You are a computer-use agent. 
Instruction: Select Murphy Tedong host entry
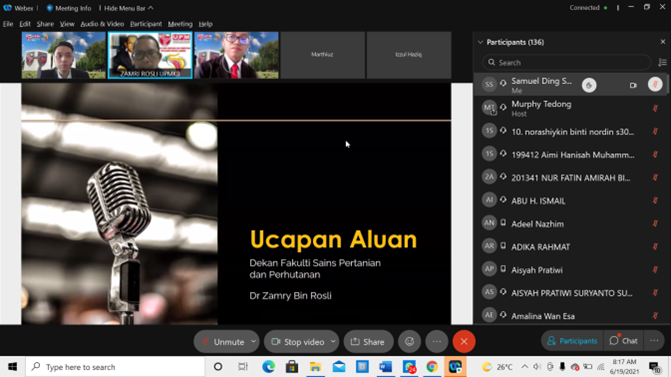click(x=570, y=108)
